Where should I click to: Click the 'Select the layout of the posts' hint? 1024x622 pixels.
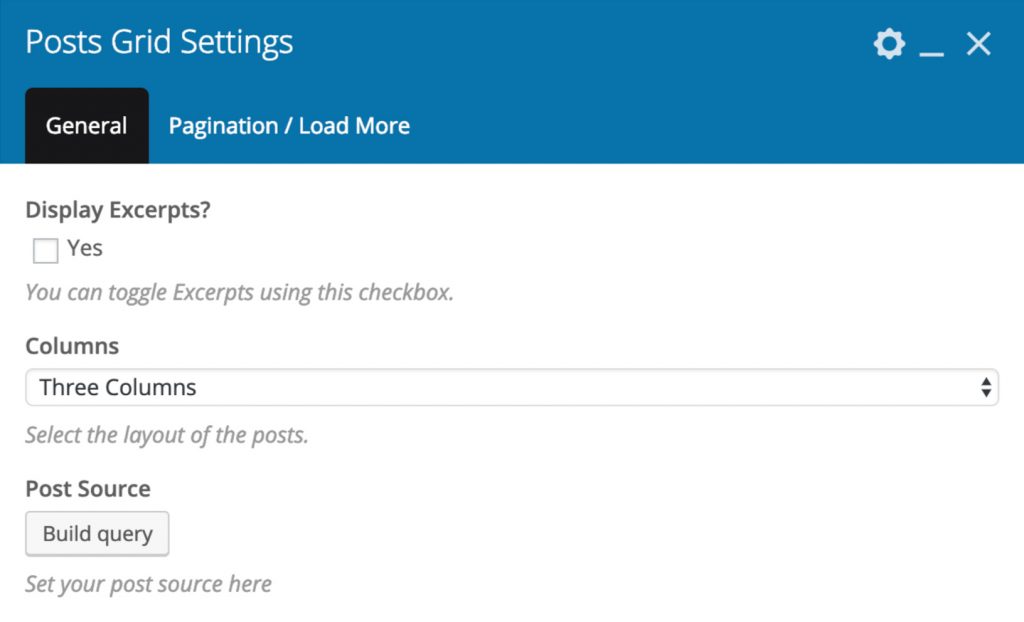(167, 435)
